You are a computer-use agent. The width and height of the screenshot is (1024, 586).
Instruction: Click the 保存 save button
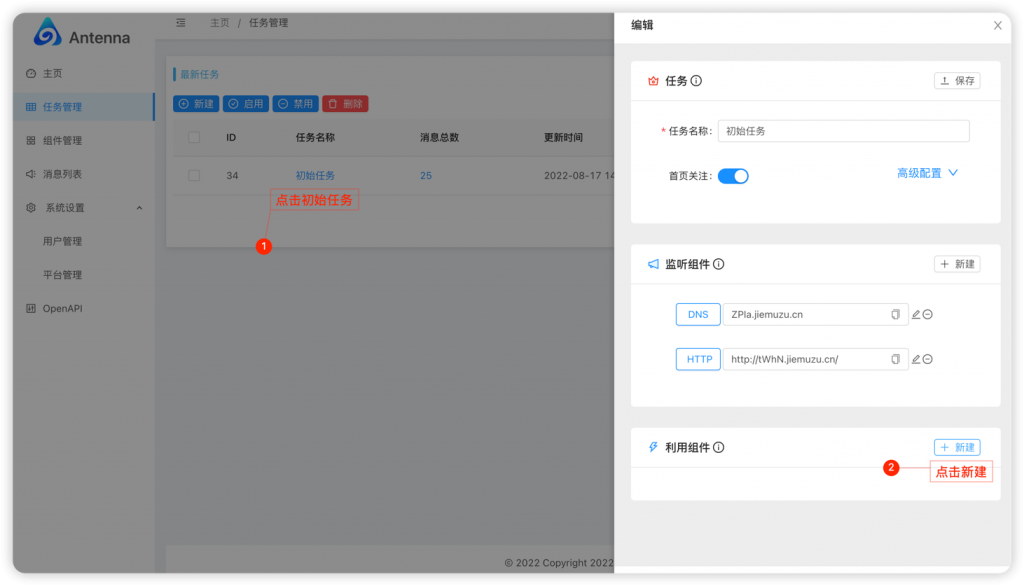pos(956,81)
